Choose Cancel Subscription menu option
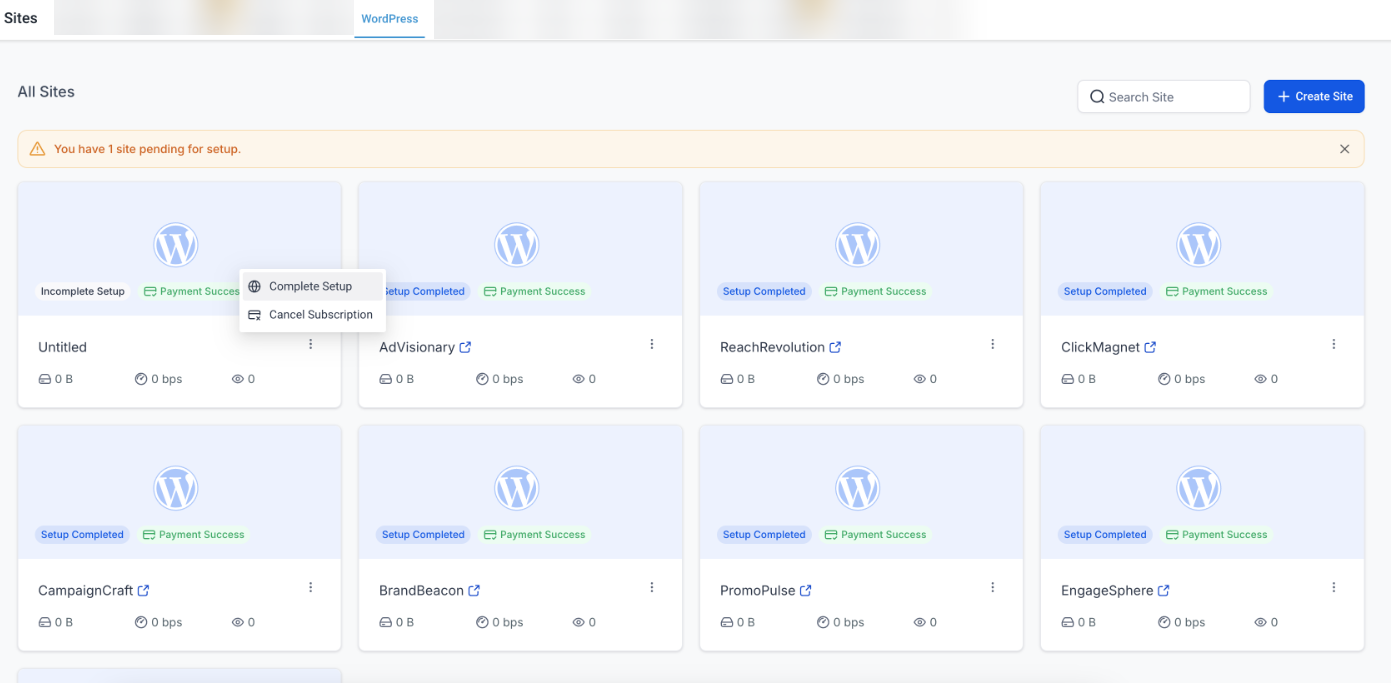This screenshot has width=1391, height=683. [x=320, y=314]
